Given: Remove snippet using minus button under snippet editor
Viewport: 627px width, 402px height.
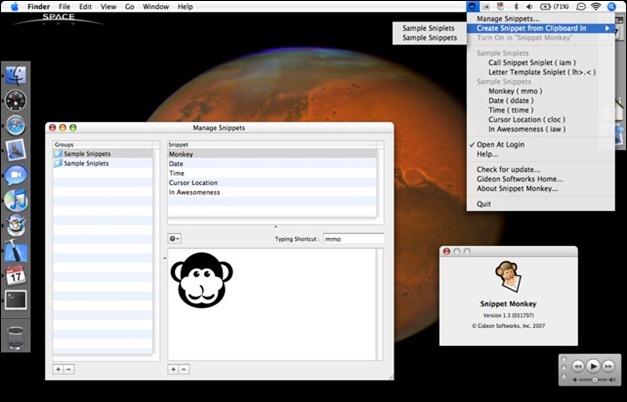Looking at the screenshot, I should (184, 369).
